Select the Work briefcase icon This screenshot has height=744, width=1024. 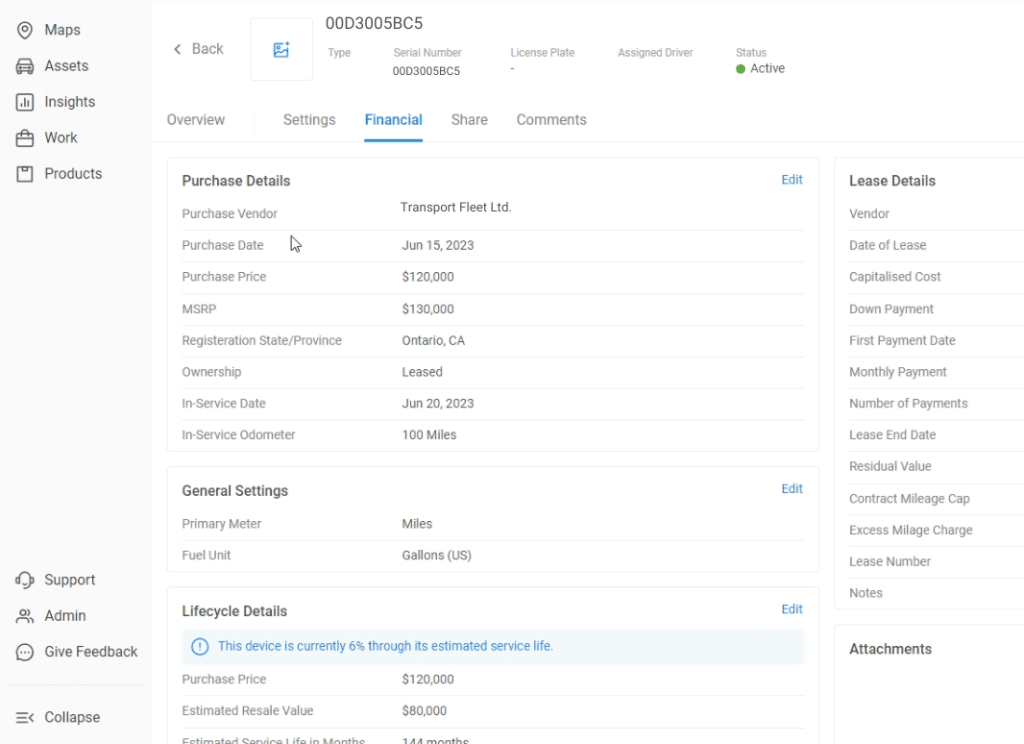tap(25, 138)
